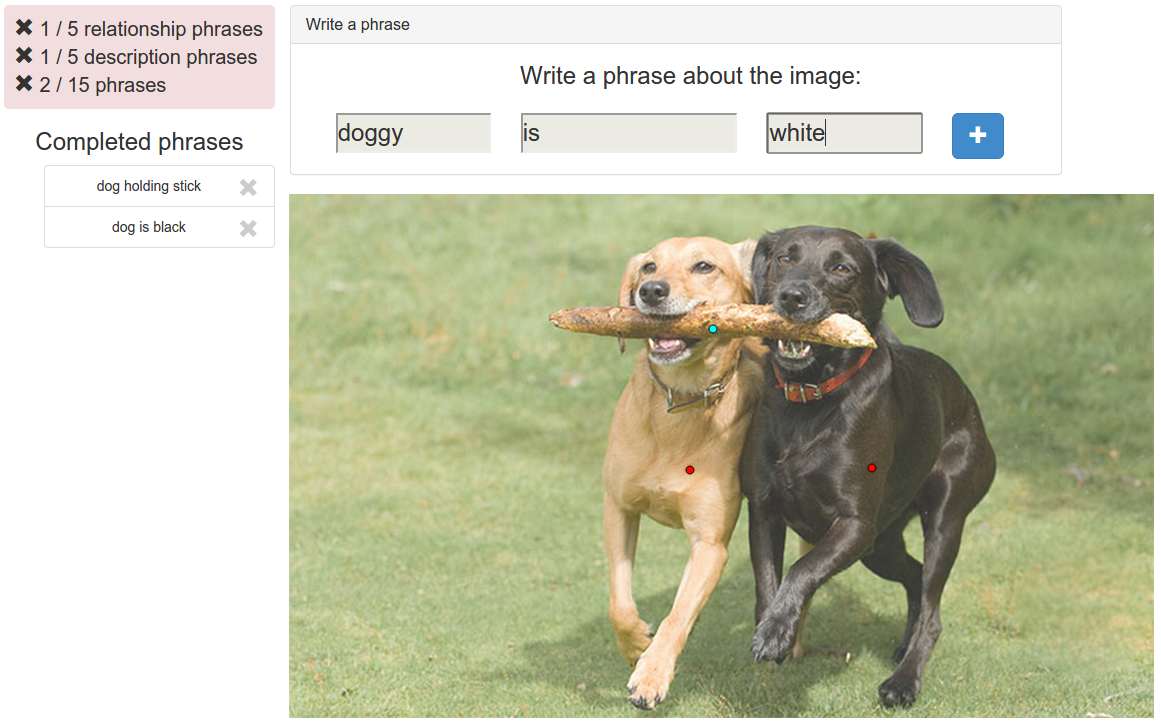Viewport: 1161px width, 721px height.
Task: Delete the "dog holding stick" phrase
Action: 248,187
